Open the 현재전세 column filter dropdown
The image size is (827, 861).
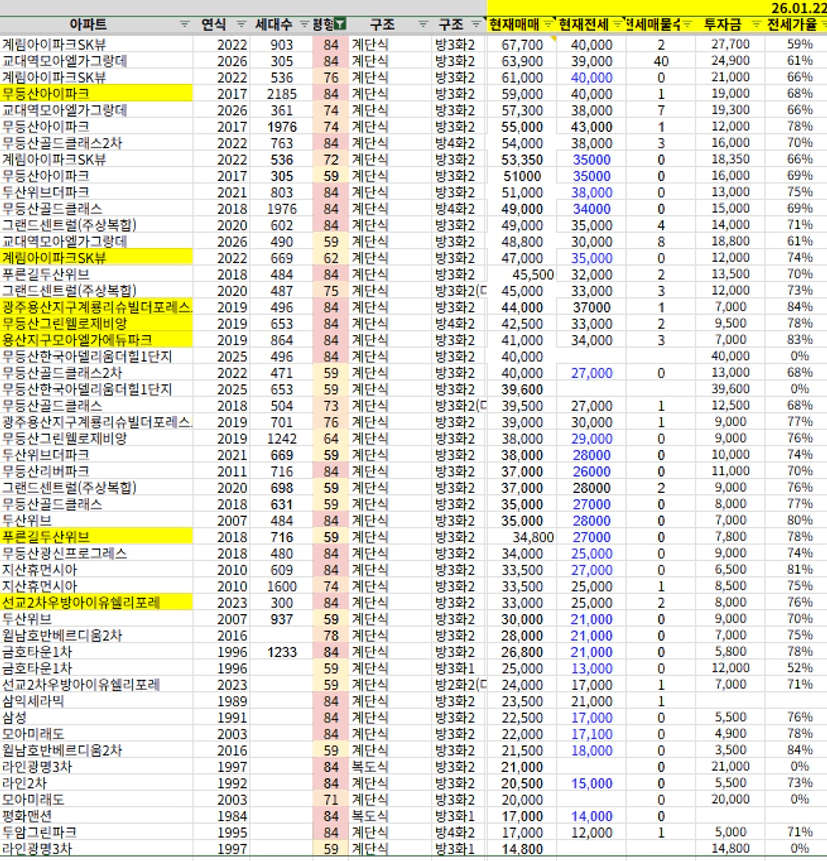(x=617, y=24)
